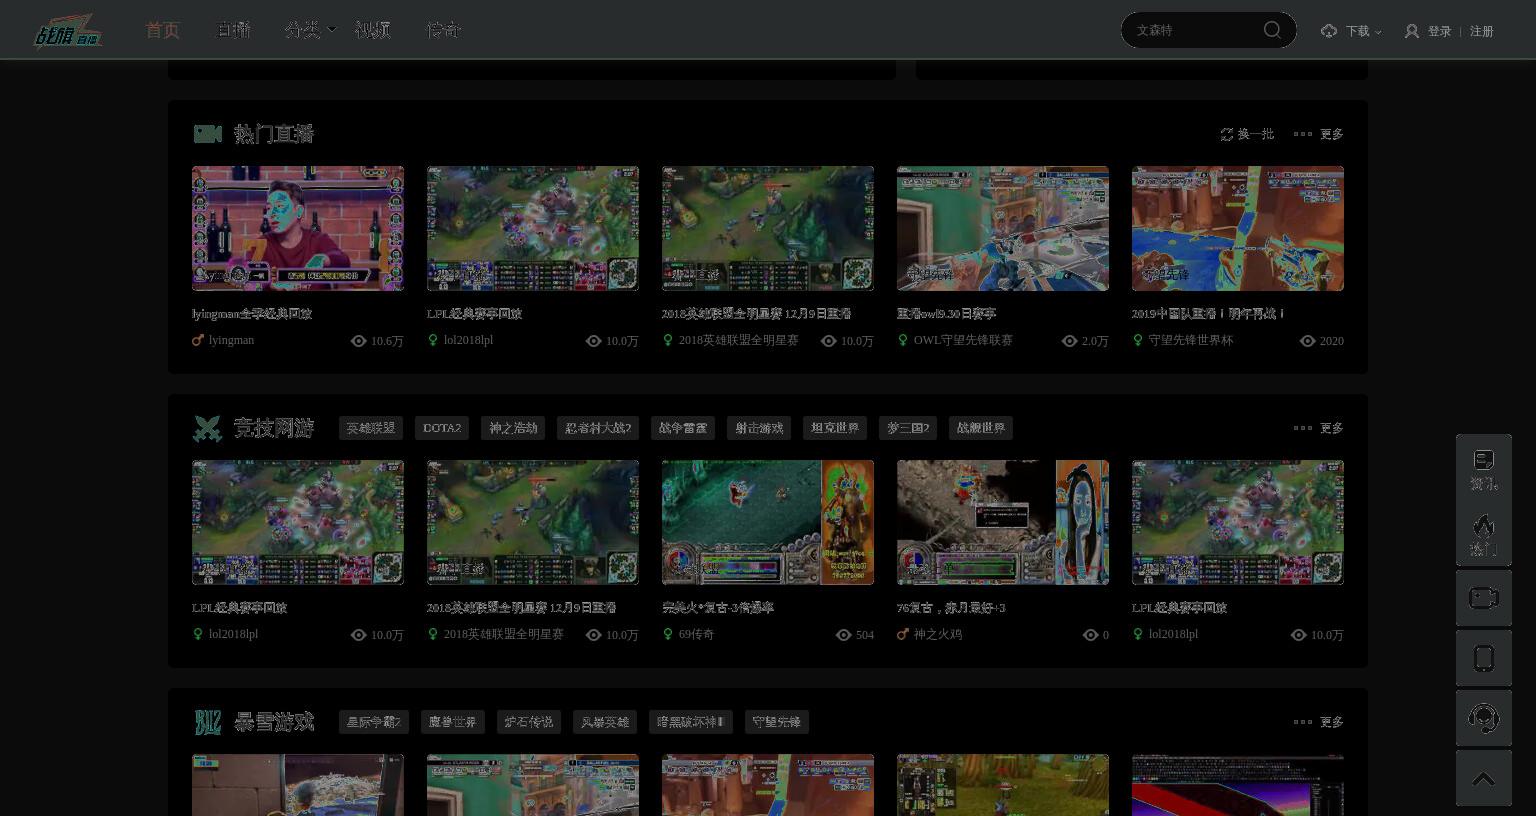Open the 视频 video tab
Viewport: 1536px width, 816px height.
[372, 30]
